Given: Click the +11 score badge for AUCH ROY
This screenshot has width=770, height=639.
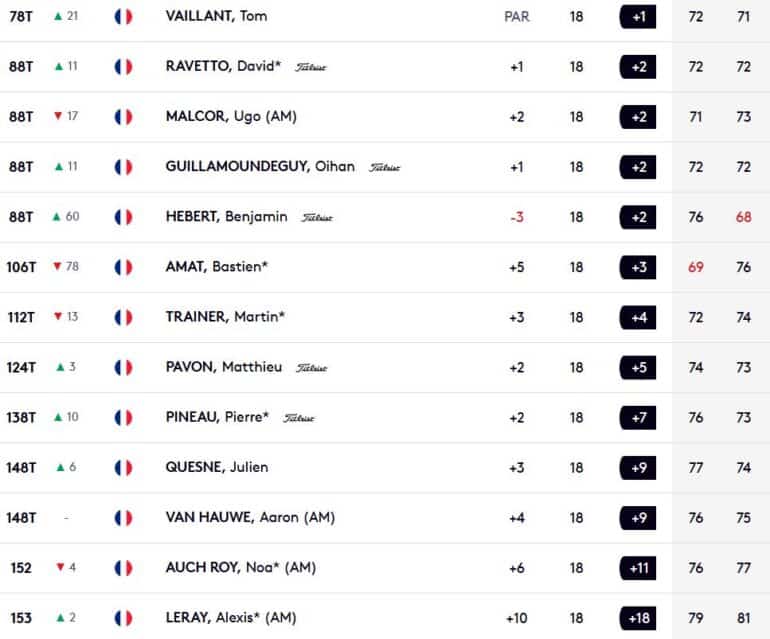Looking at the screenshot, I should coord(638,568).
